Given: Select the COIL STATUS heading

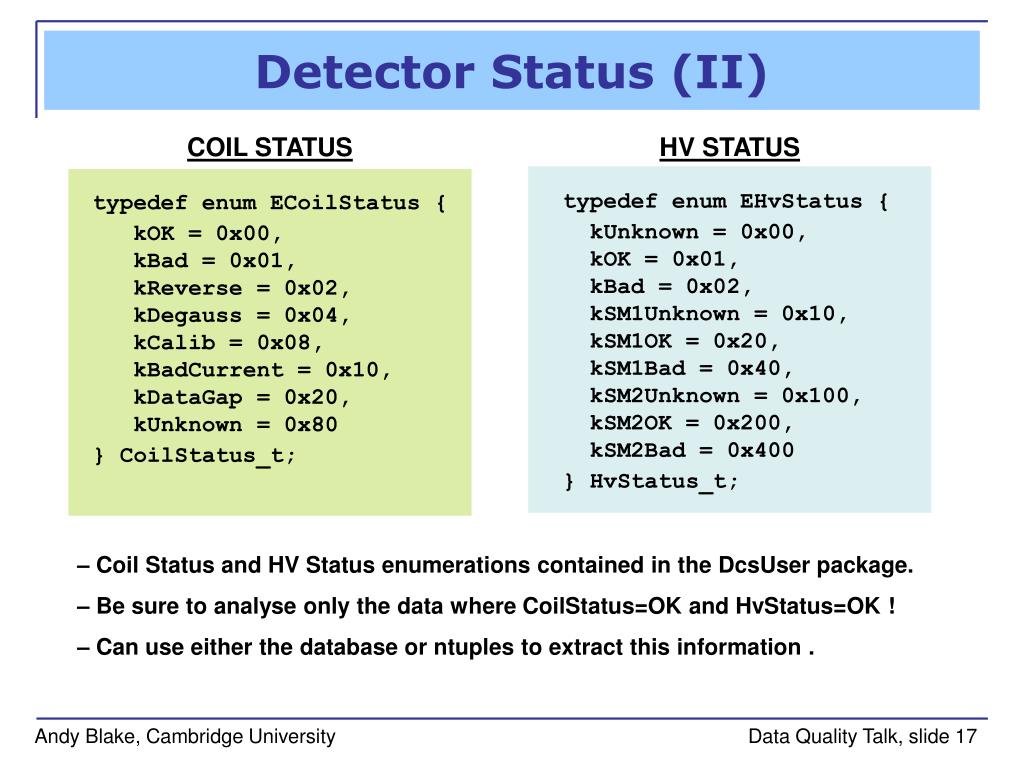Looking at the screenshot, I should coord(270,148).
